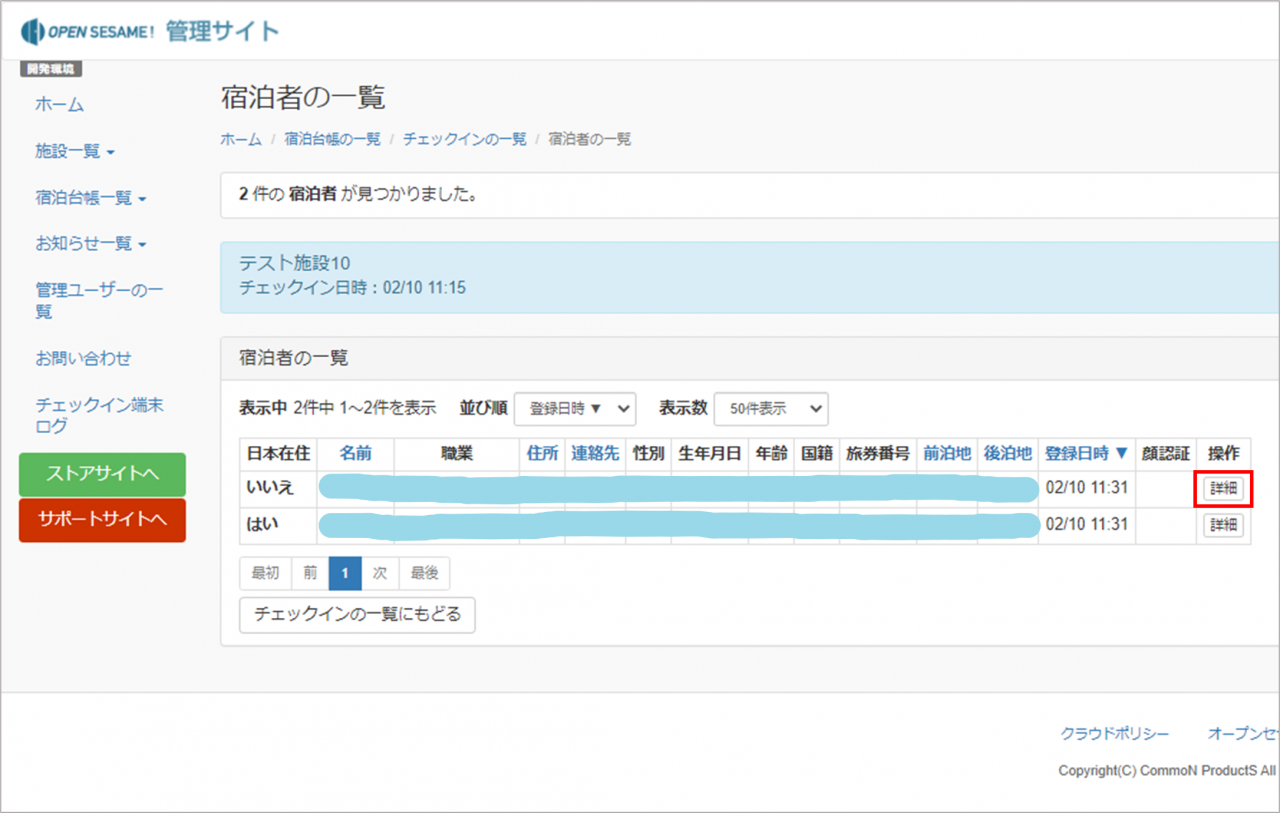This screenshot has height=813, width=1280.
Task: Expand the 施設一覧 sidebar dropdown
Action: (x=75, y=151)
